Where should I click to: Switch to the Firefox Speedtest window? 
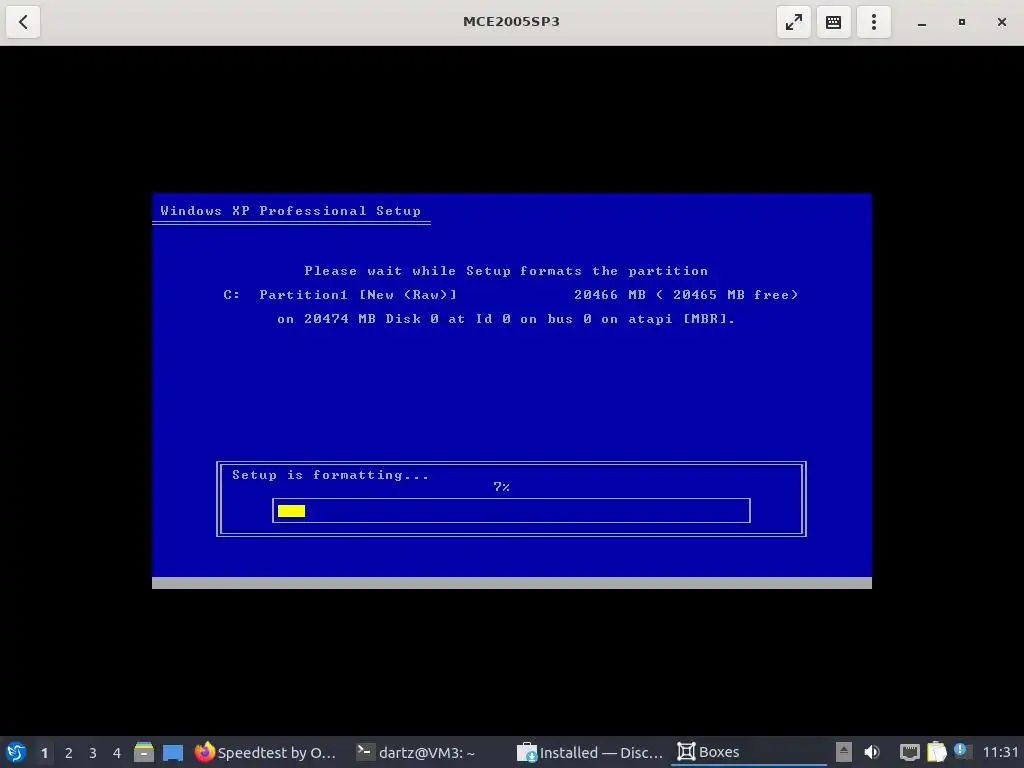[x=266, y=752]
